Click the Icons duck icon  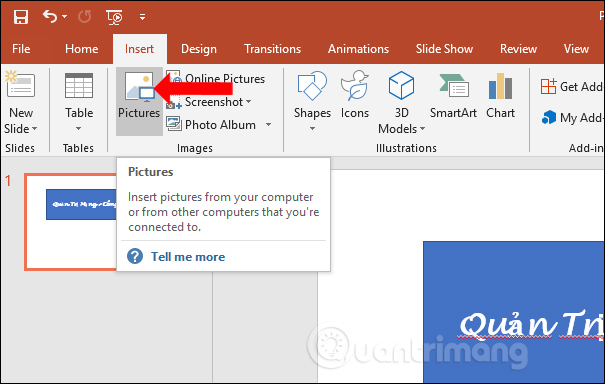pos(355,85)
